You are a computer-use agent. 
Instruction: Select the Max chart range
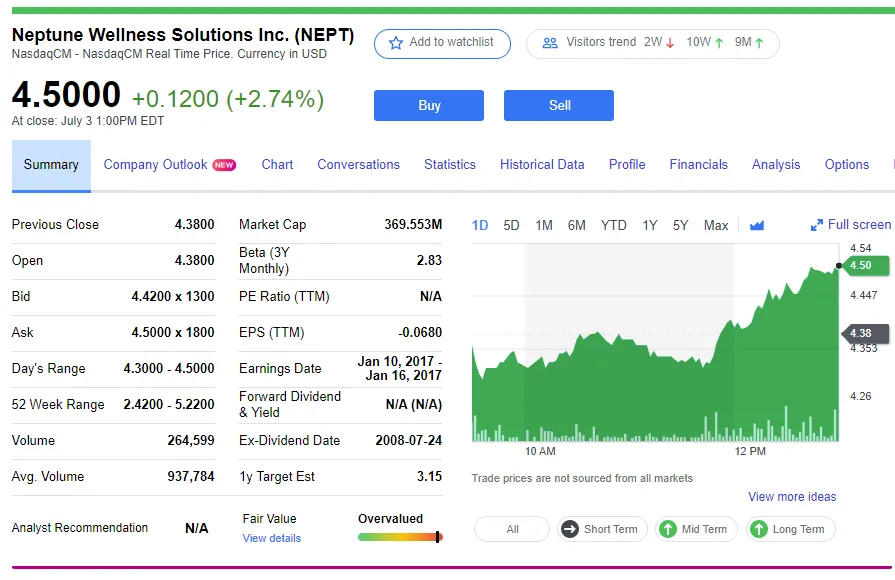716,225
